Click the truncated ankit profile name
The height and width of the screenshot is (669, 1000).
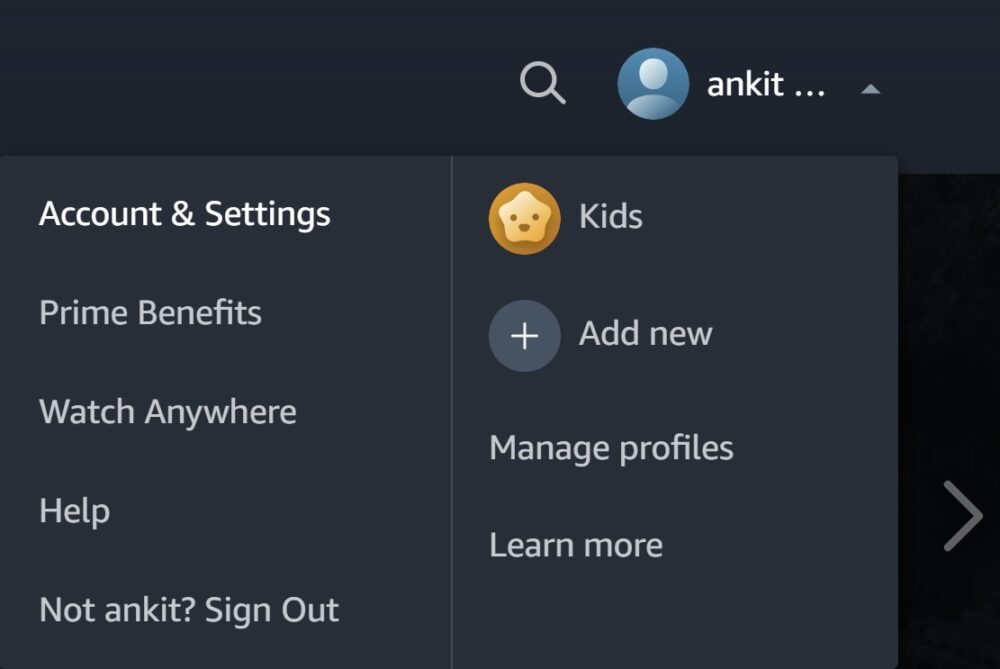(745, 85)
